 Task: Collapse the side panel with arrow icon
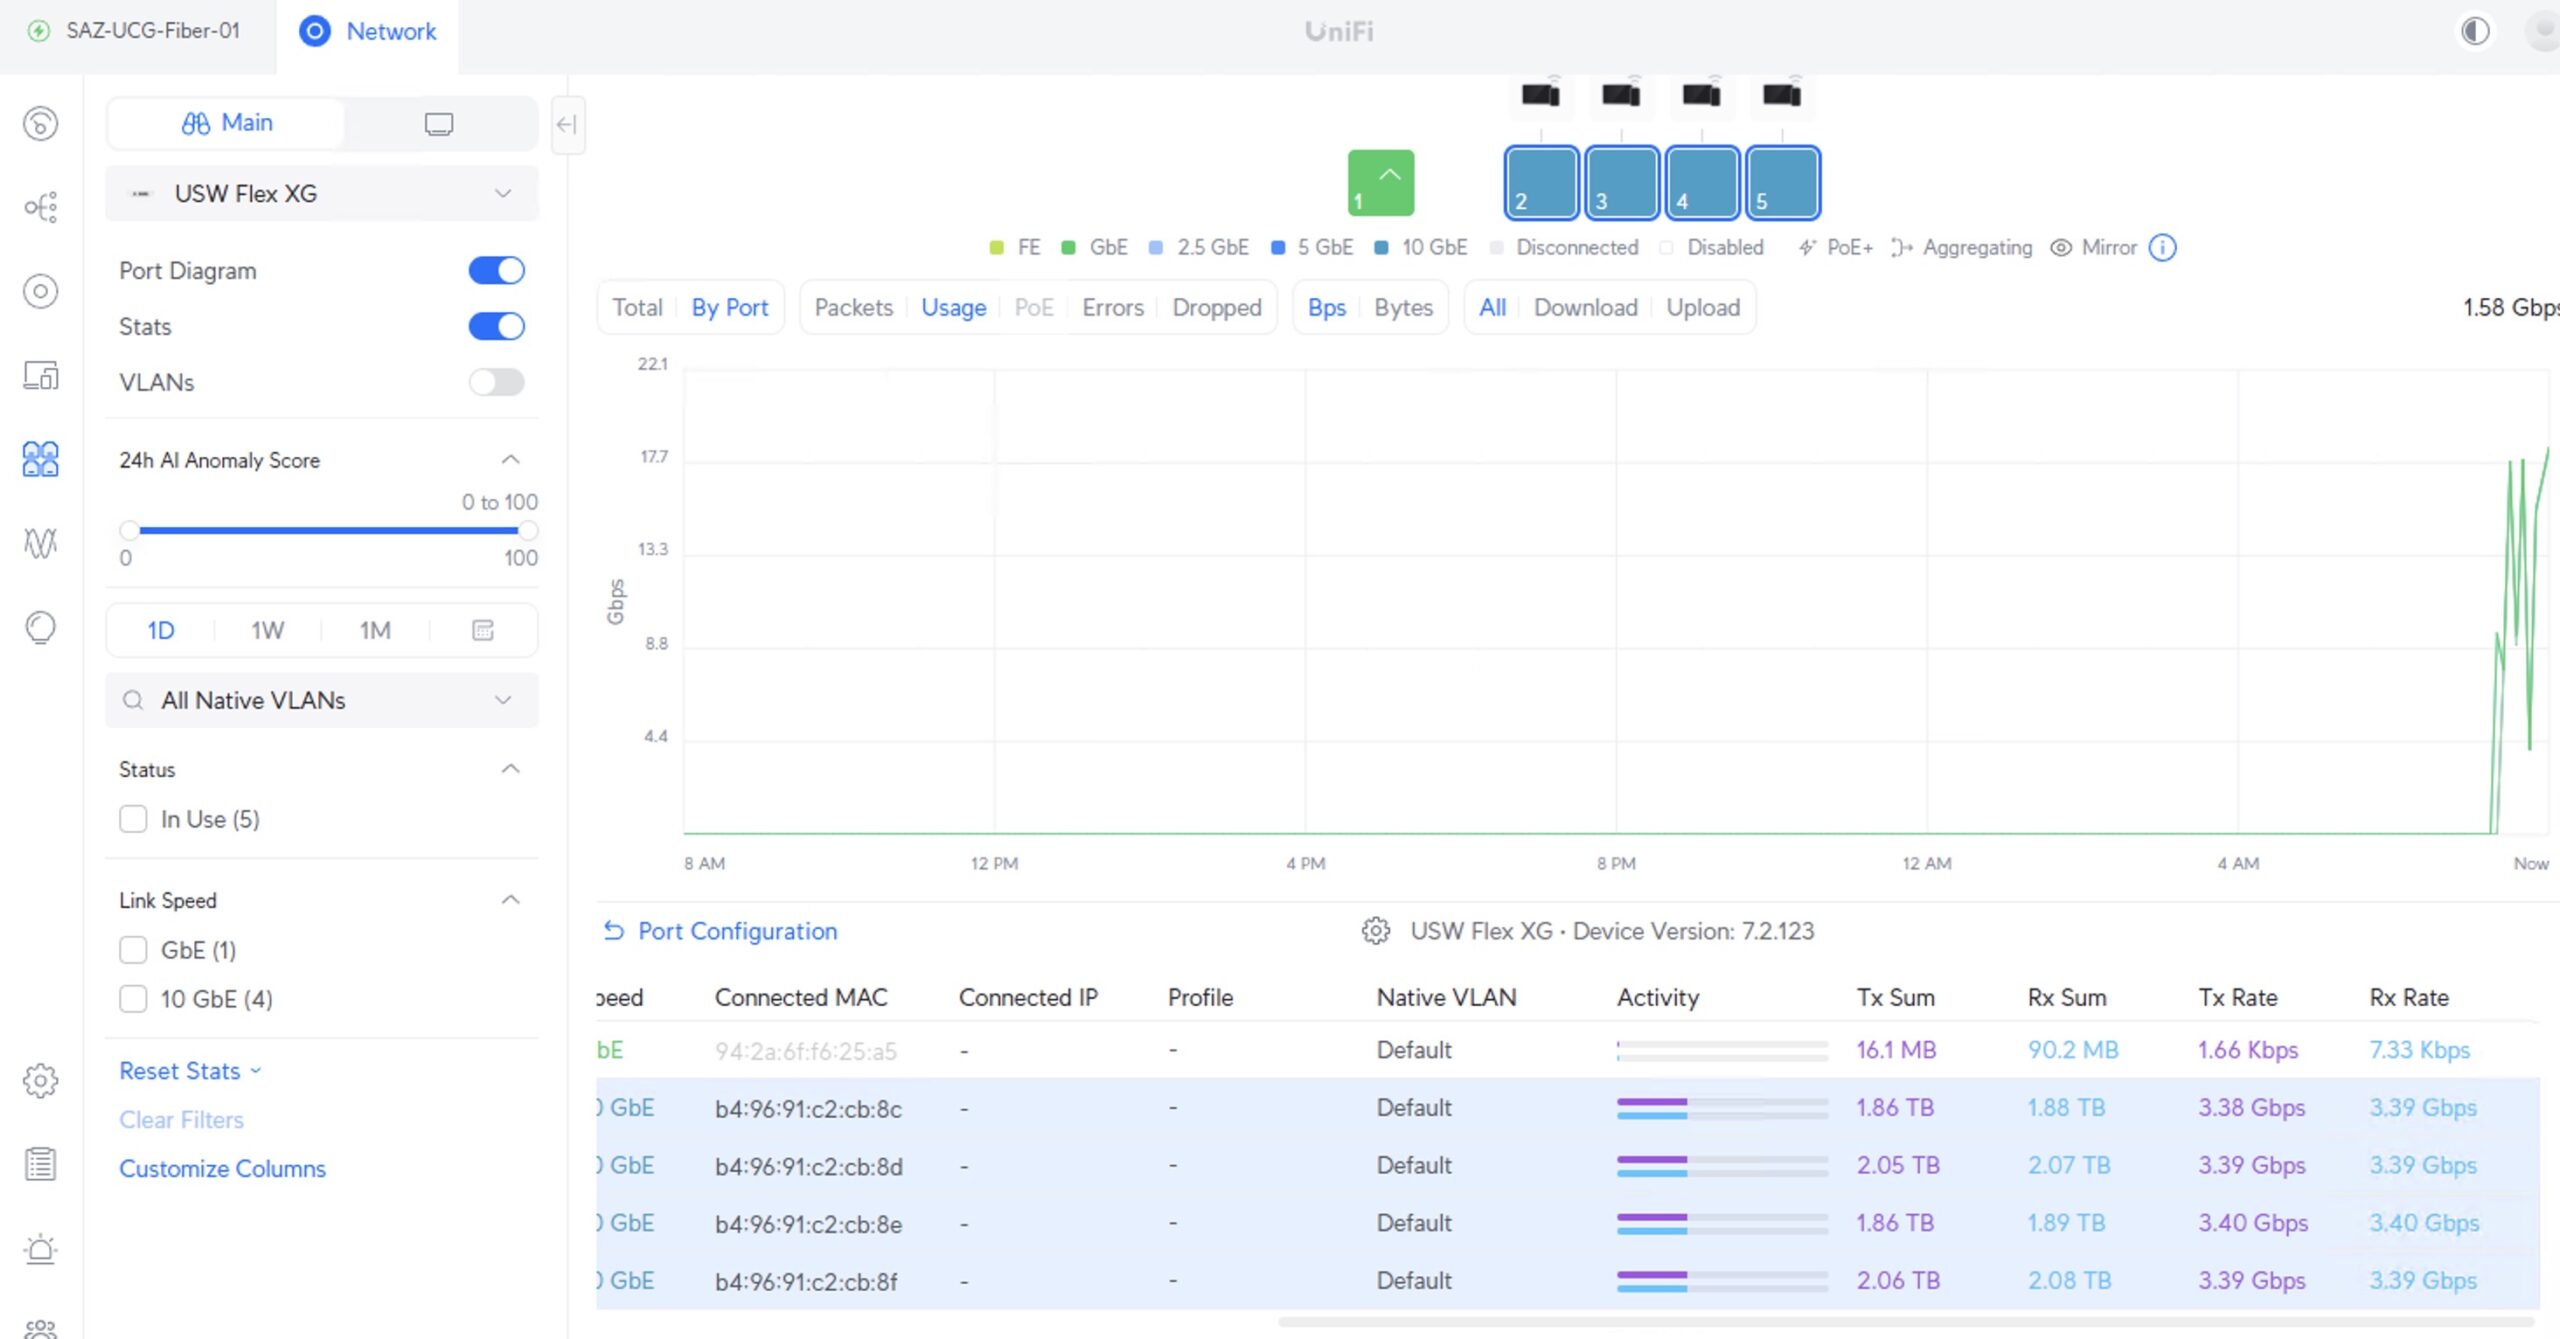(567, 124)
